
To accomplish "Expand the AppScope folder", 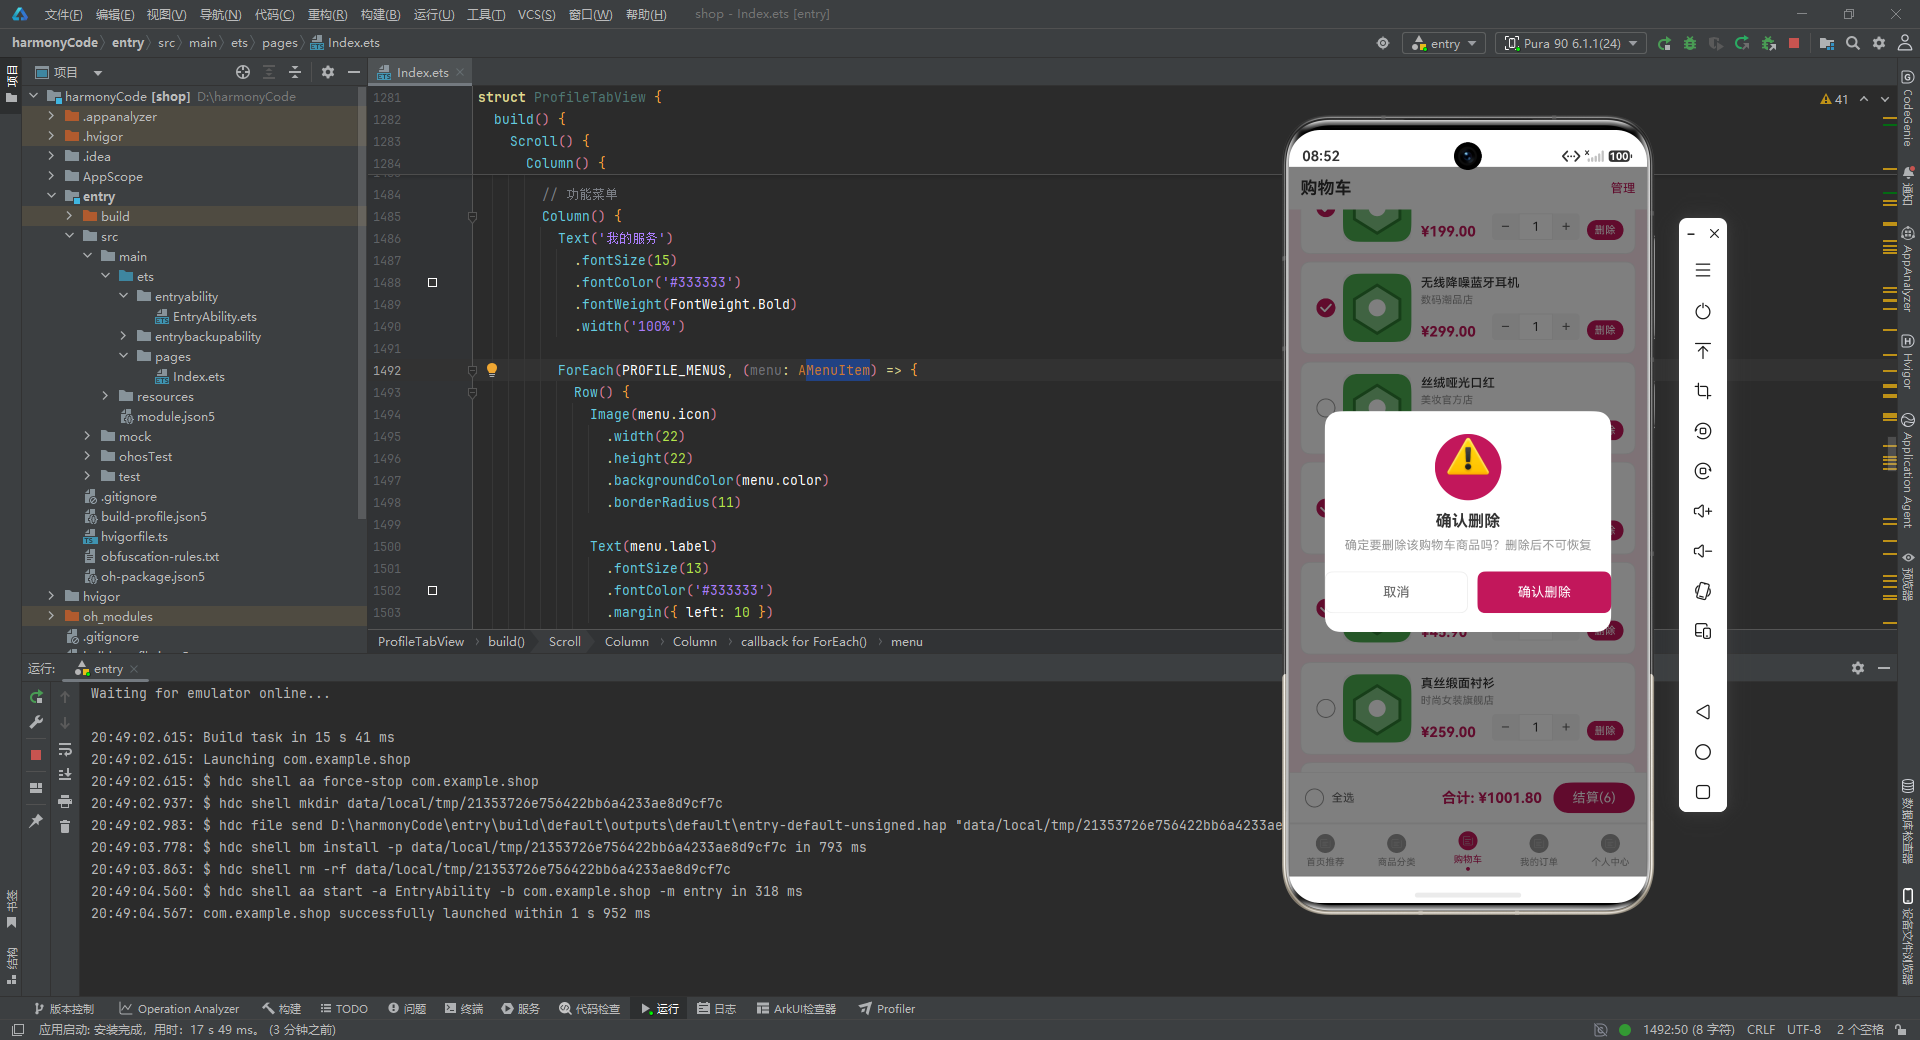I will tap(51, 176).
